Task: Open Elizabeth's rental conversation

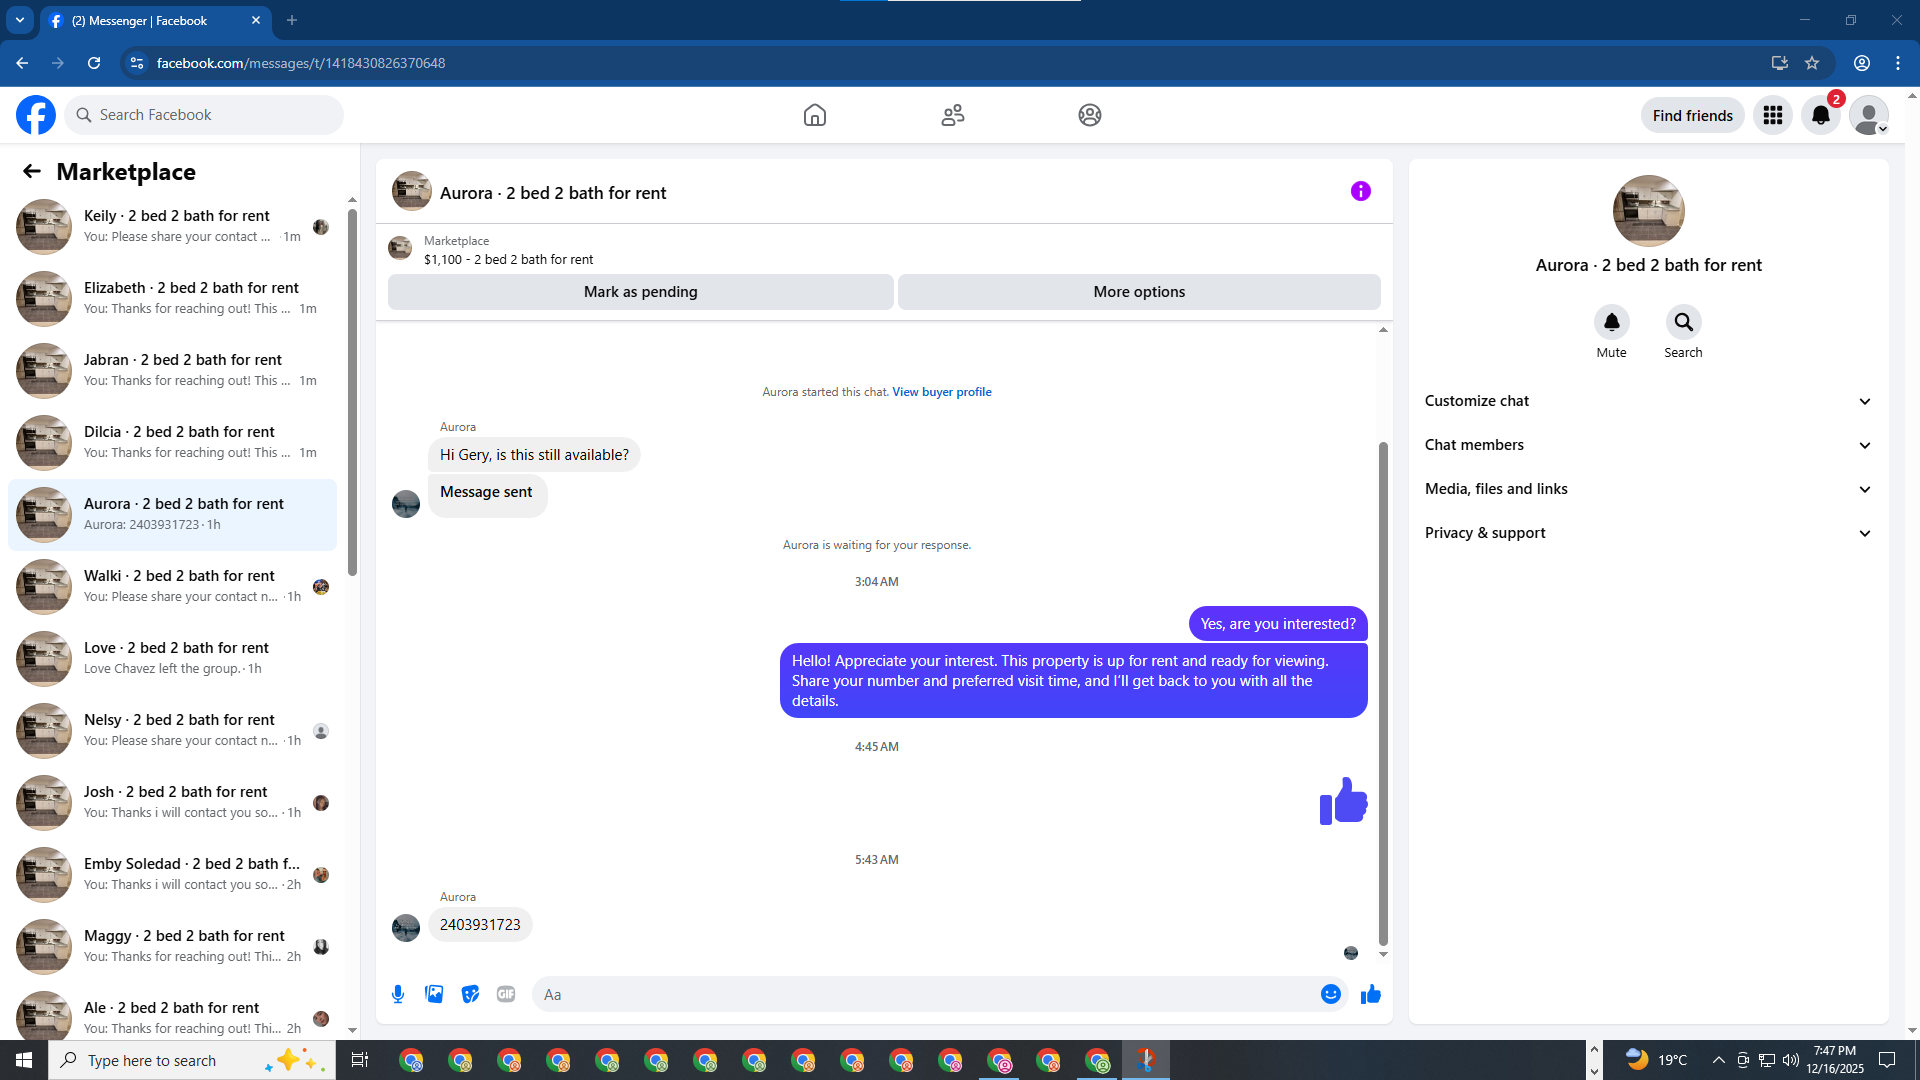Action: coord(172,298)
